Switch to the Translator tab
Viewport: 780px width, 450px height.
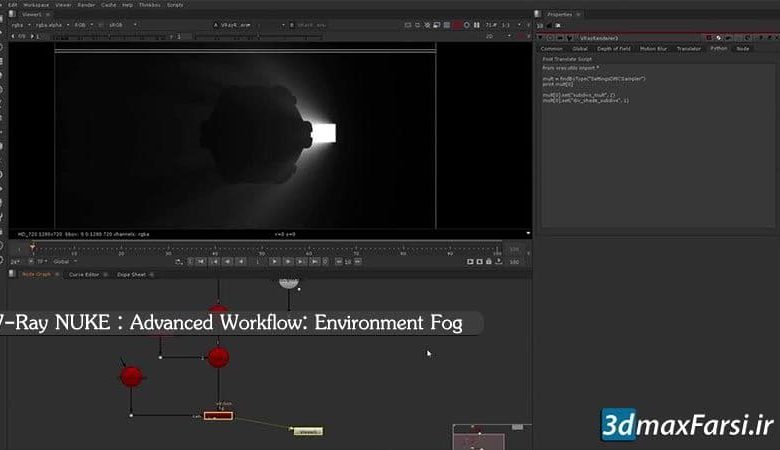click(689, 49)
